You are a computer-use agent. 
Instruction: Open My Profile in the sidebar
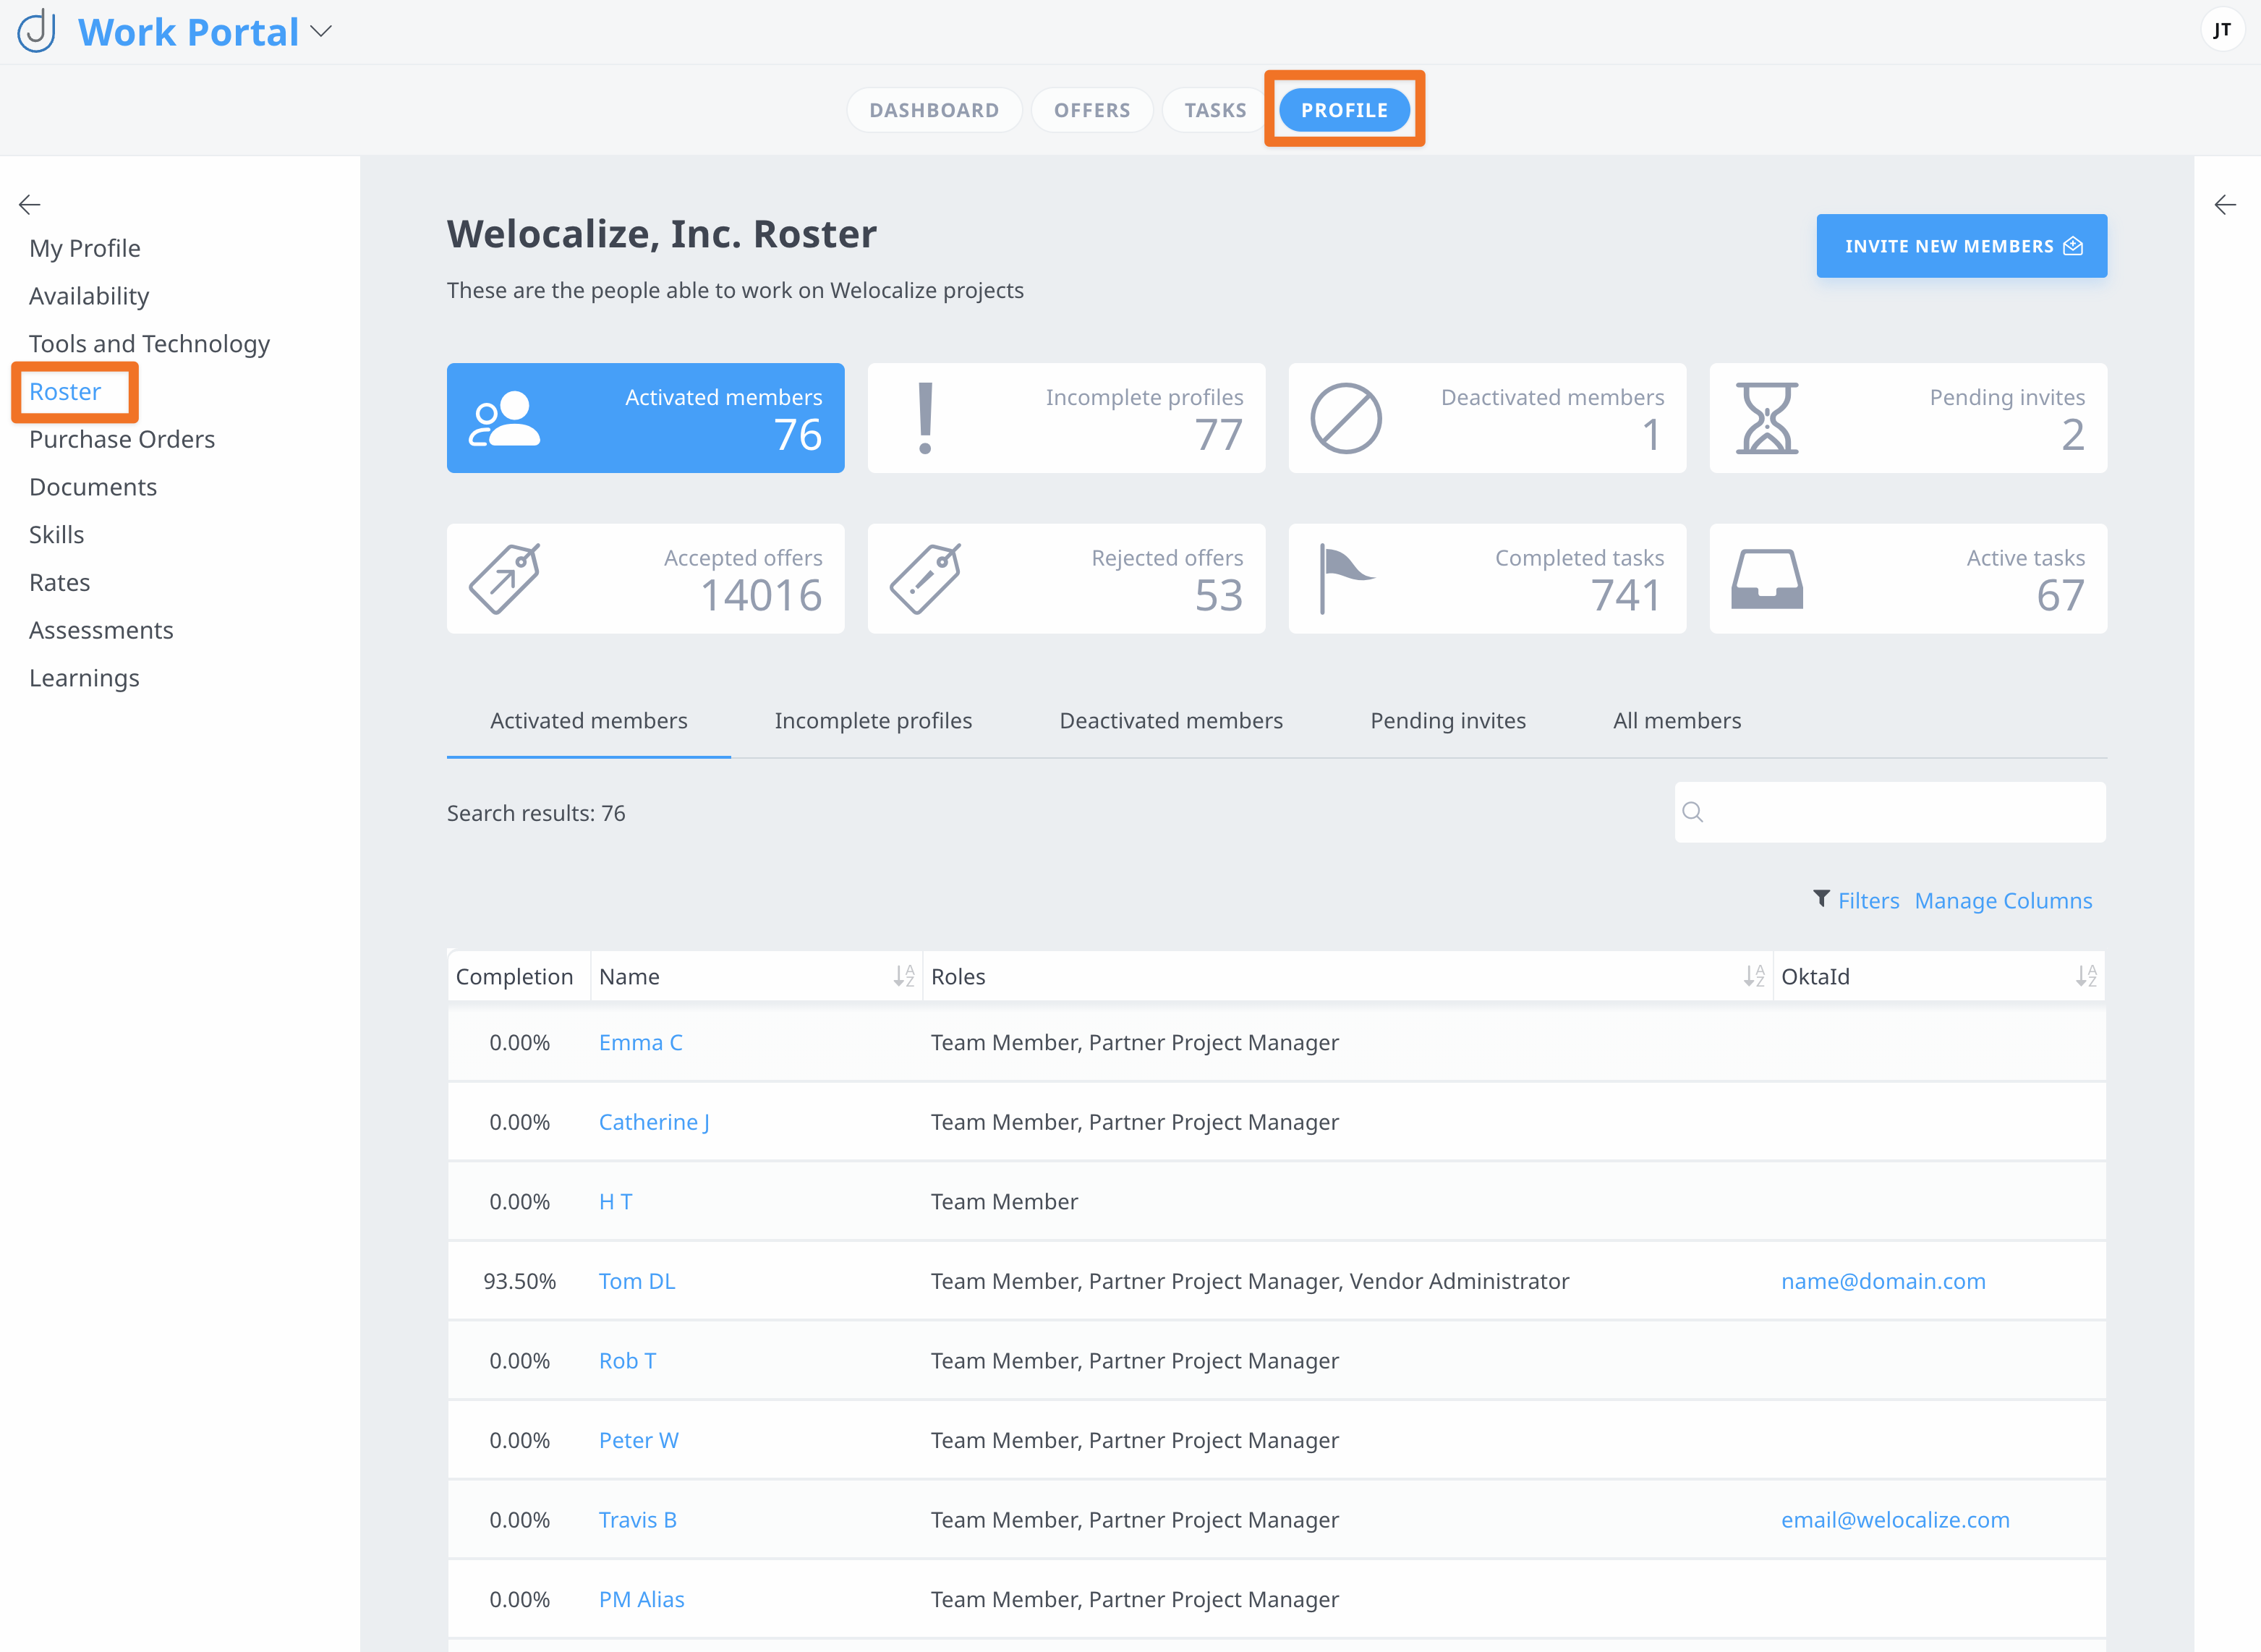(85, 248)
